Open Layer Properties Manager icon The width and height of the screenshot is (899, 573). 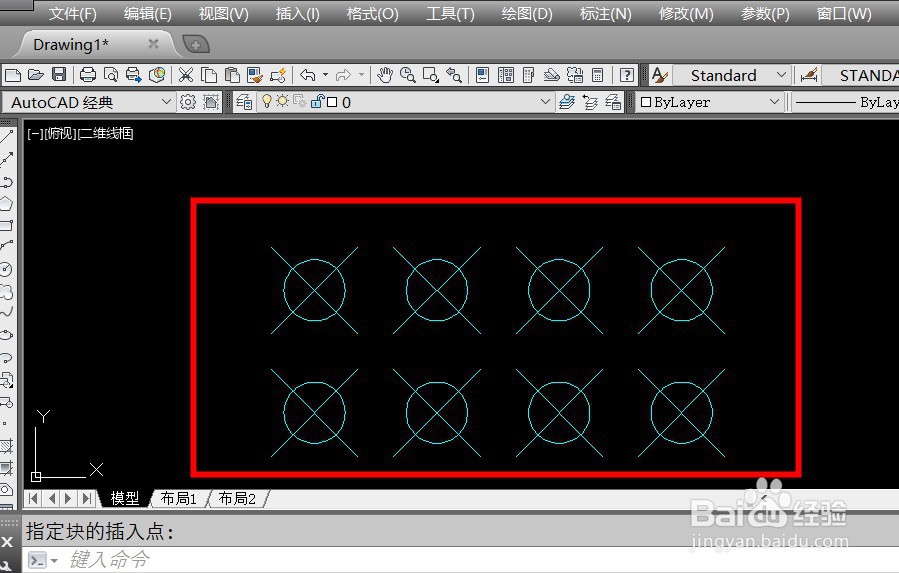244,102
